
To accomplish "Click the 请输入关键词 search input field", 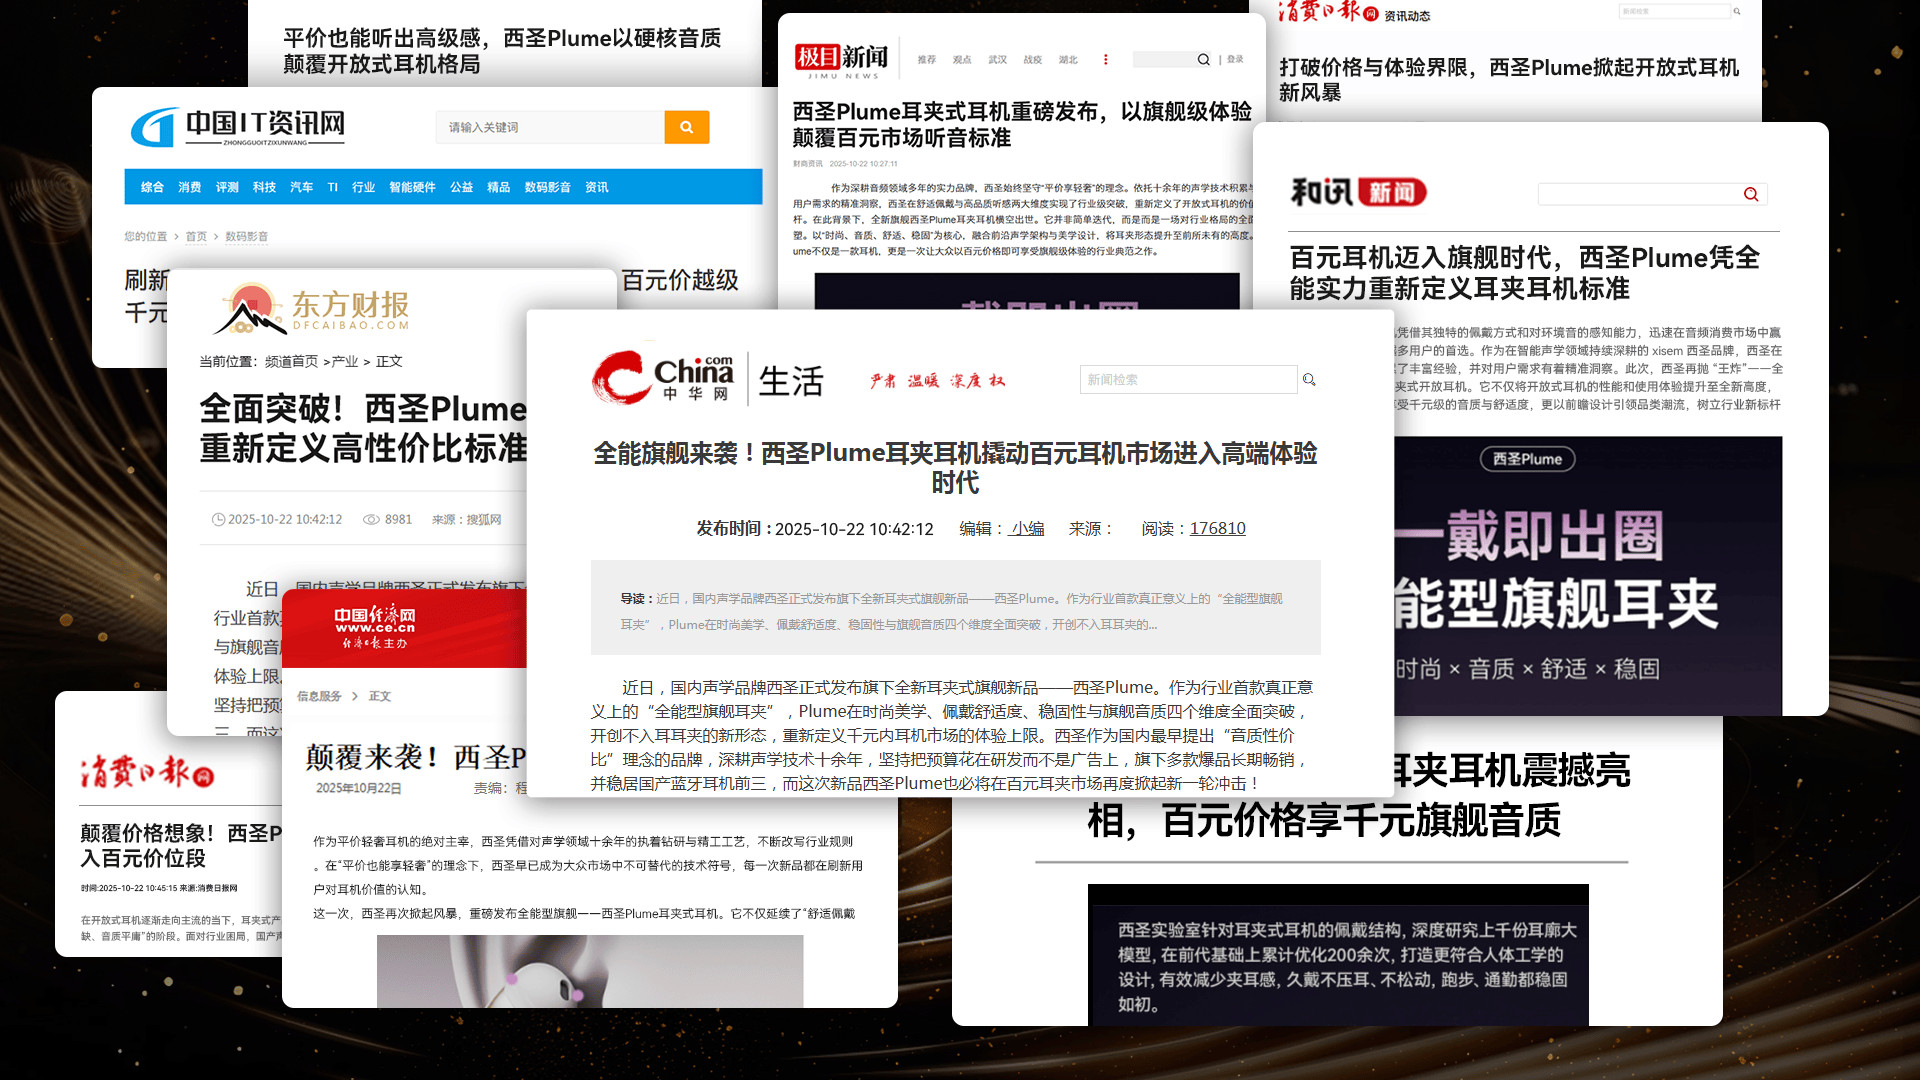I will 550,127.
